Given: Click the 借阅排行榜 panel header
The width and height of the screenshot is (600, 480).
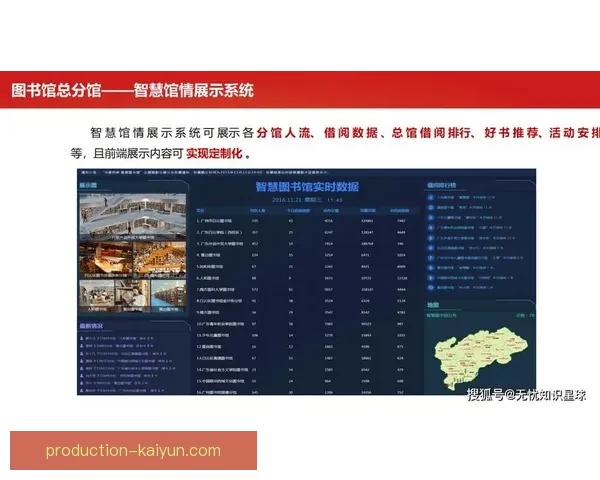Looking at the screenshot, I should (x=441, y=185).
